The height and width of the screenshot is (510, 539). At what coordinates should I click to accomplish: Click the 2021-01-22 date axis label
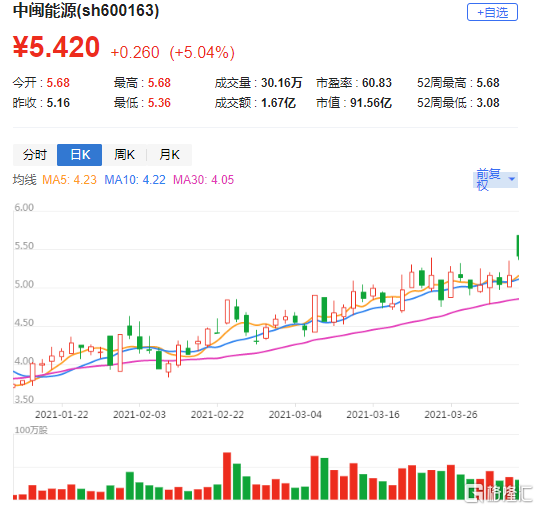62,414
